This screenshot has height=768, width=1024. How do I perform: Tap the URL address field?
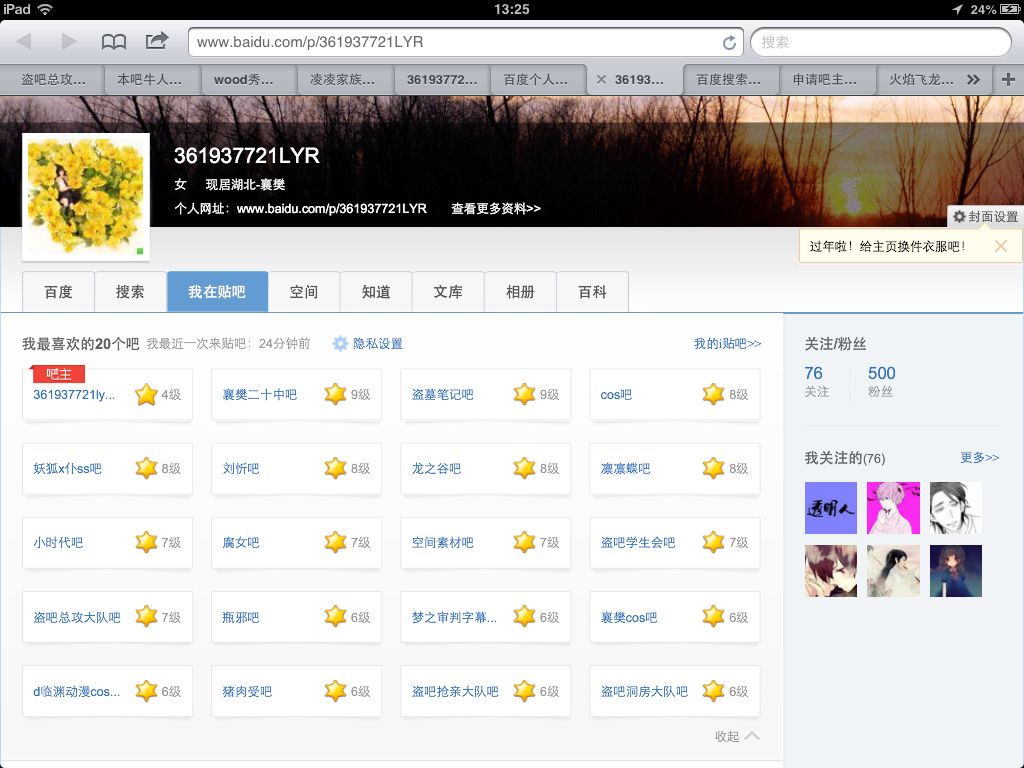coord(466,42)
